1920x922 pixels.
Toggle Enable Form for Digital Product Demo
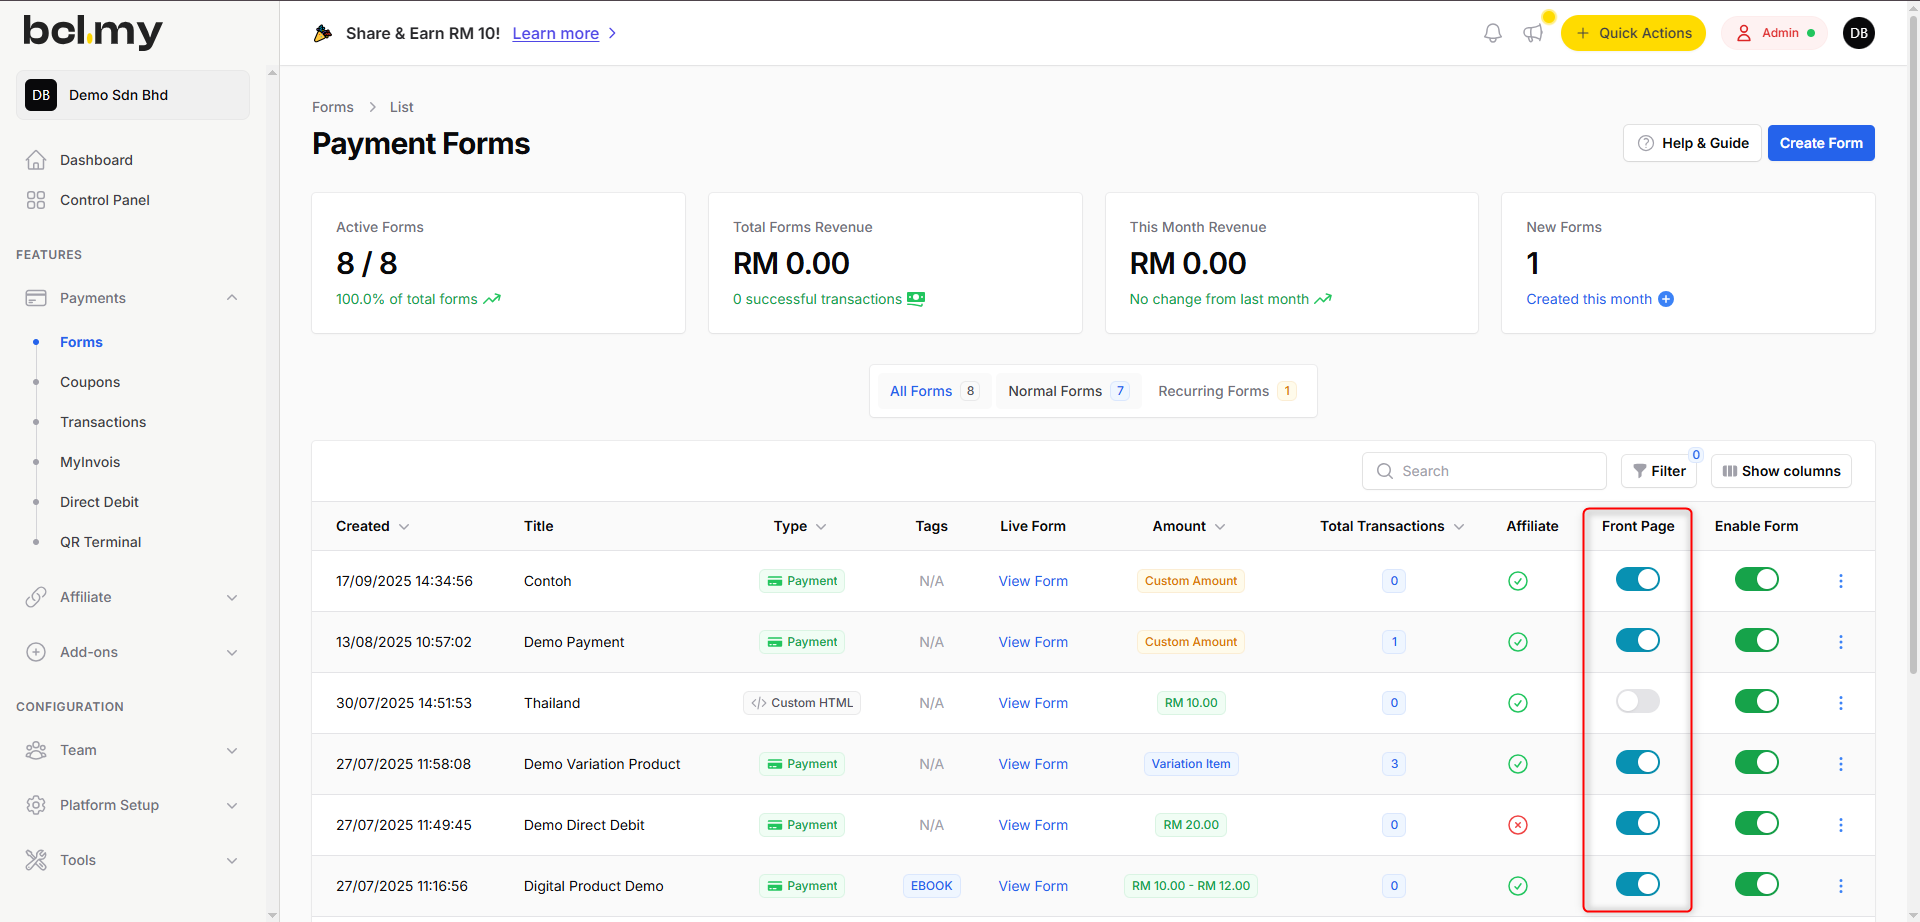pos(1757,884)
